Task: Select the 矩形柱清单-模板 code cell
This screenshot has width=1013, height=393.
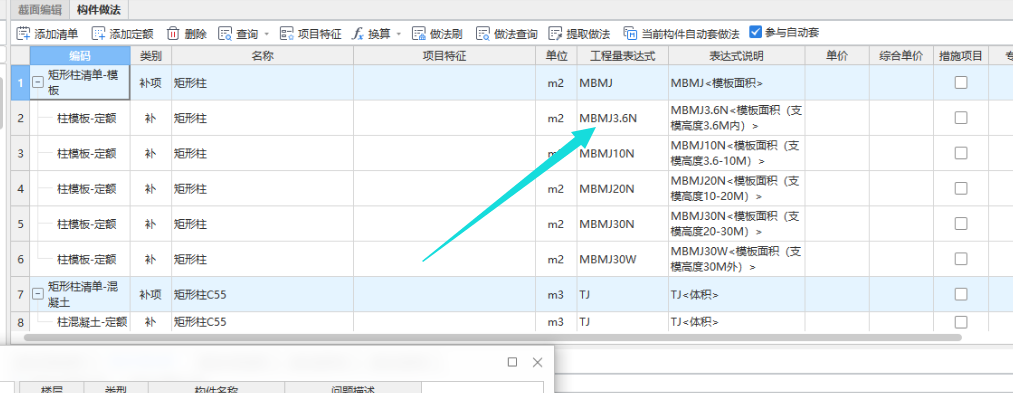Action: (80, 83)
